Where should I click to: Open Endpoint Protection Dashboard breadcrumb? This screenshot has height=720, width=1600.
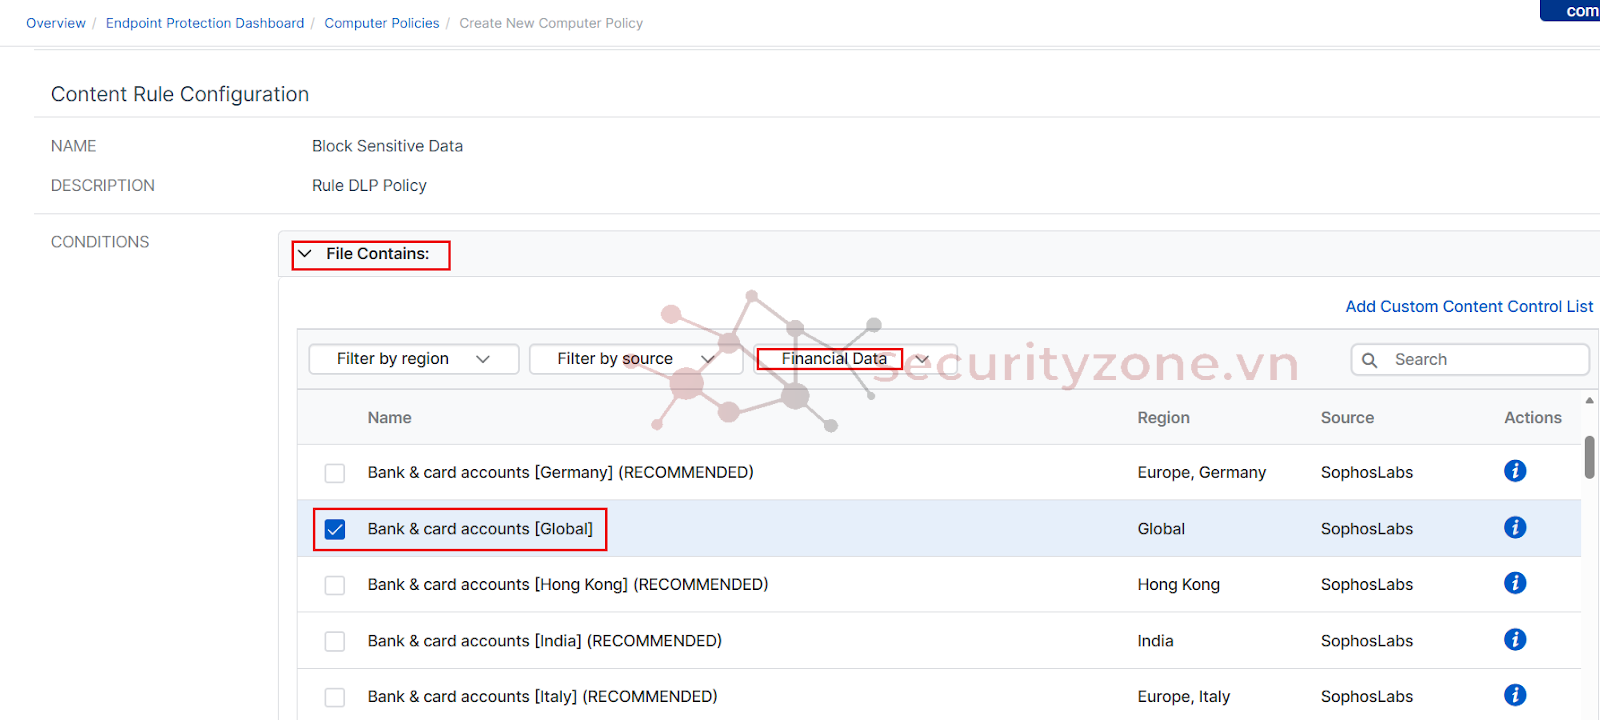pyautogui.click(x=205, y=23)
